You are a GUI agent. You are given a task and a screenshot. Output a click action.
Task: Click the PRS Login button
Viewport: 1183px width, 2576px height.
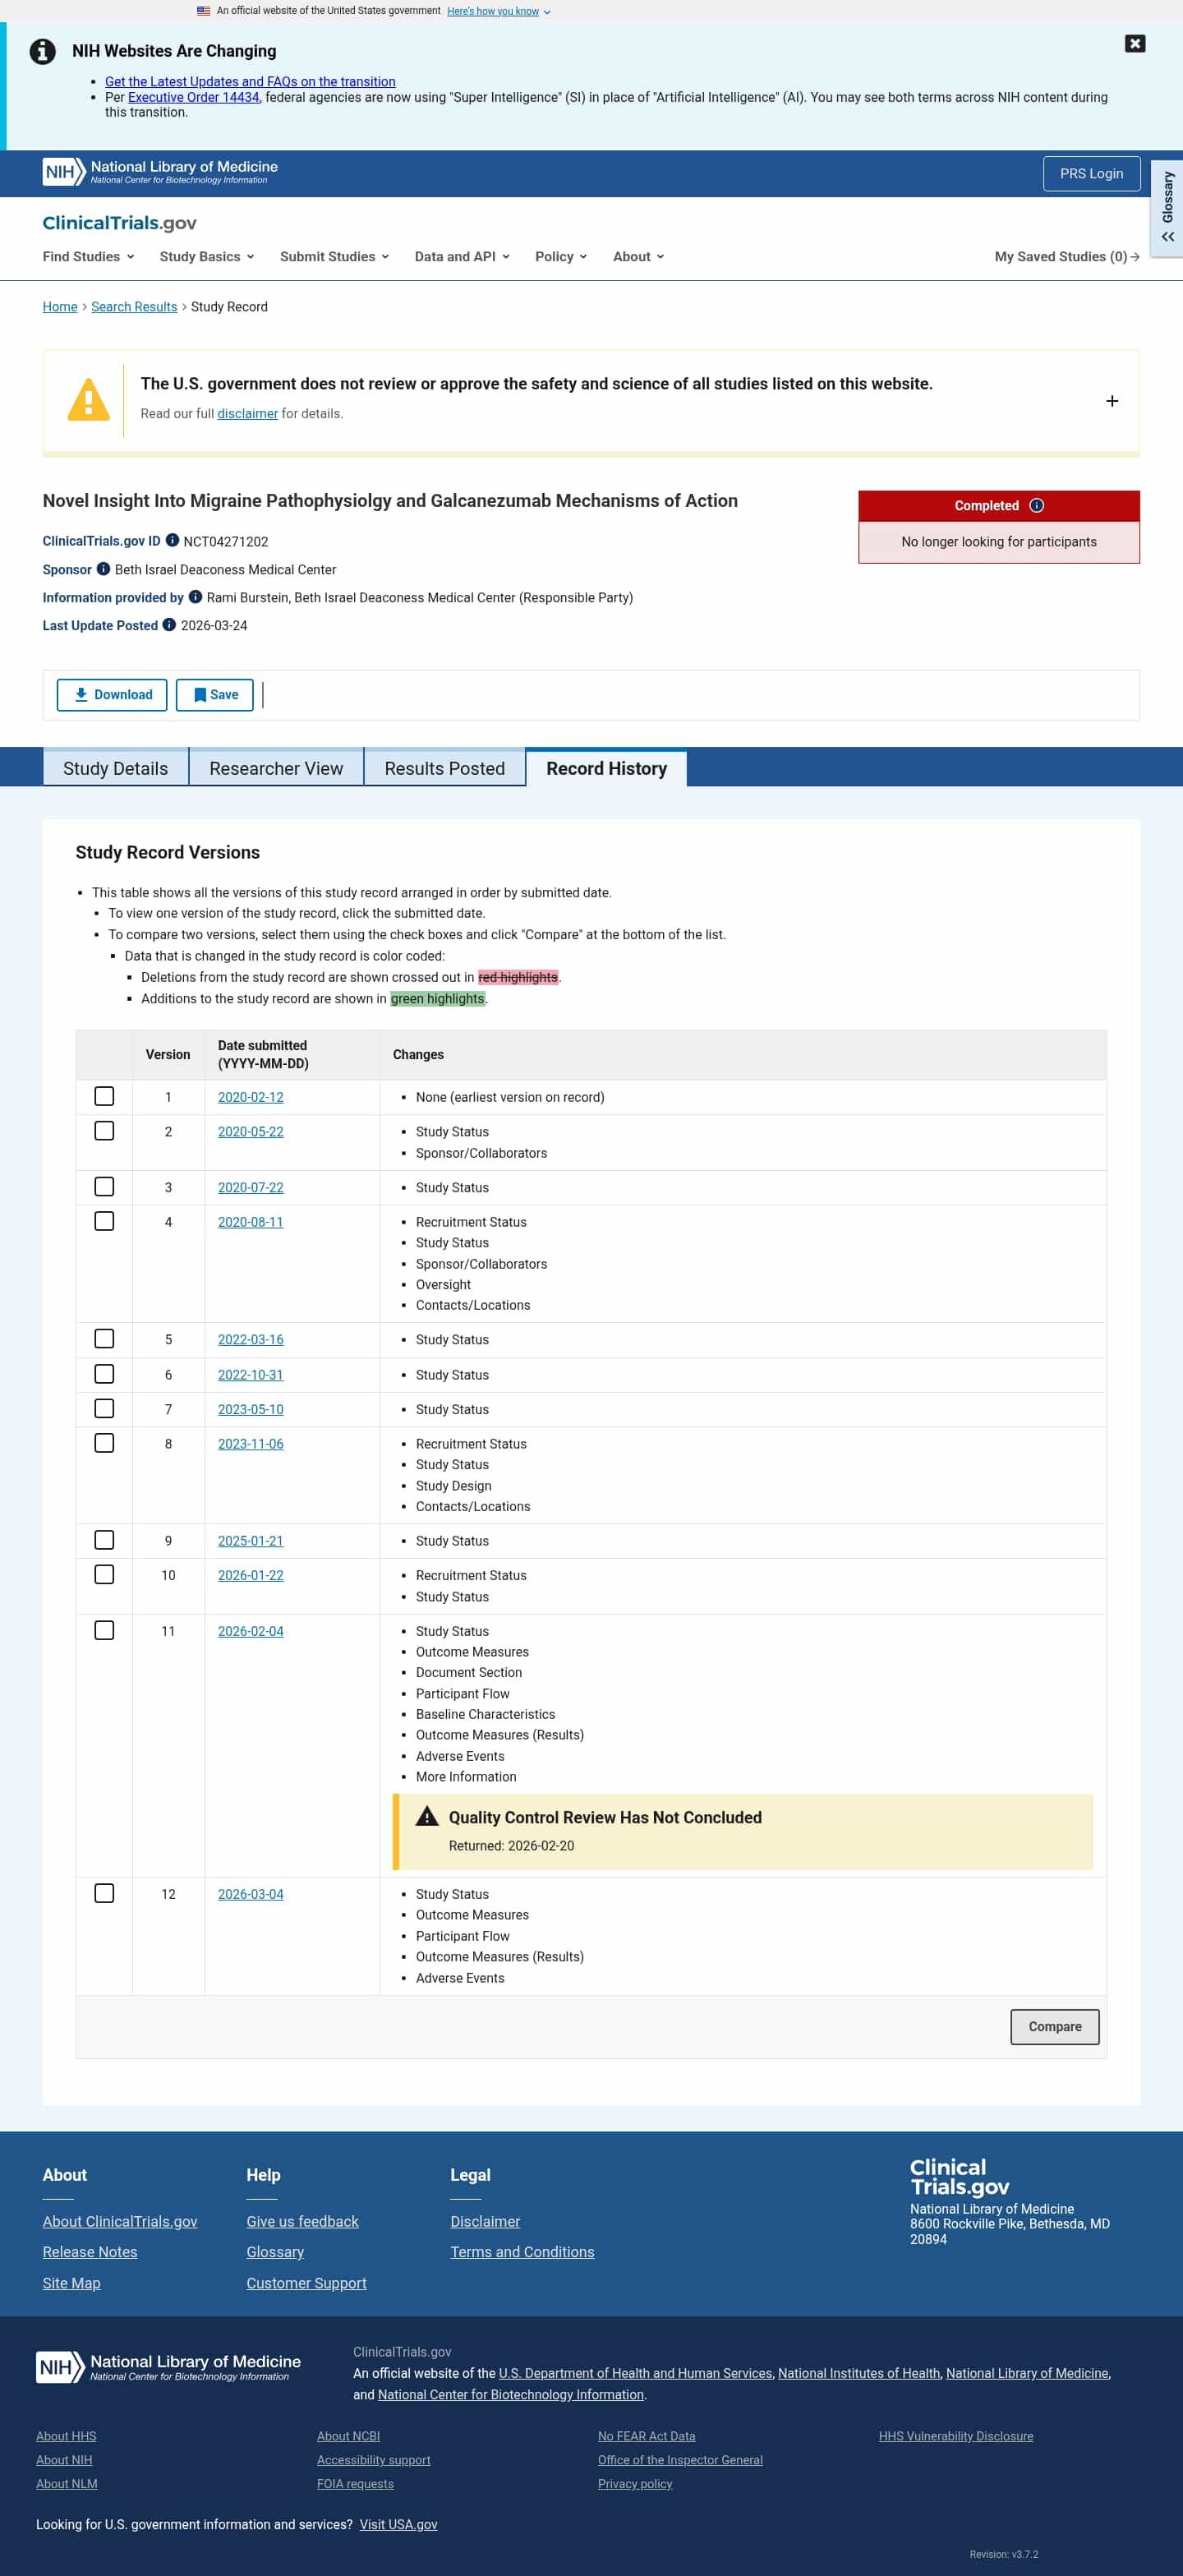(x=1091, y=174)
